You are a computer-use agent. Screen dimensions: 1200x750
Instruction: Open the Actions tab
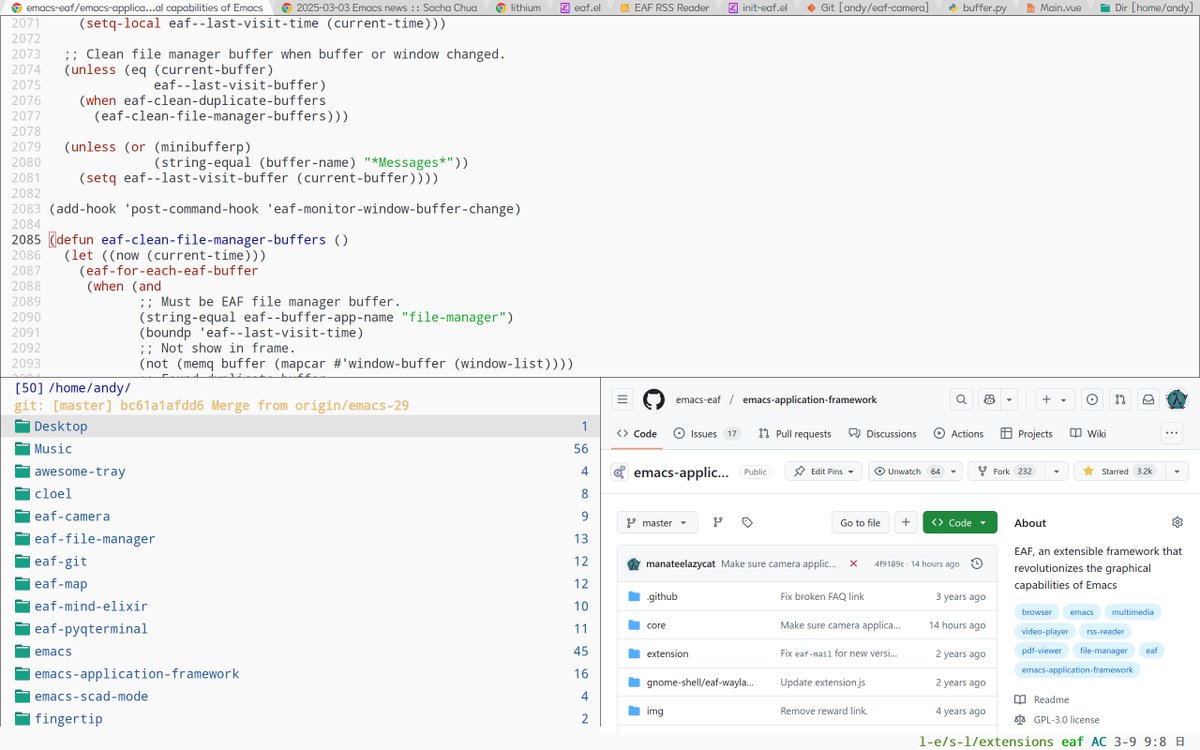point(959,434)
